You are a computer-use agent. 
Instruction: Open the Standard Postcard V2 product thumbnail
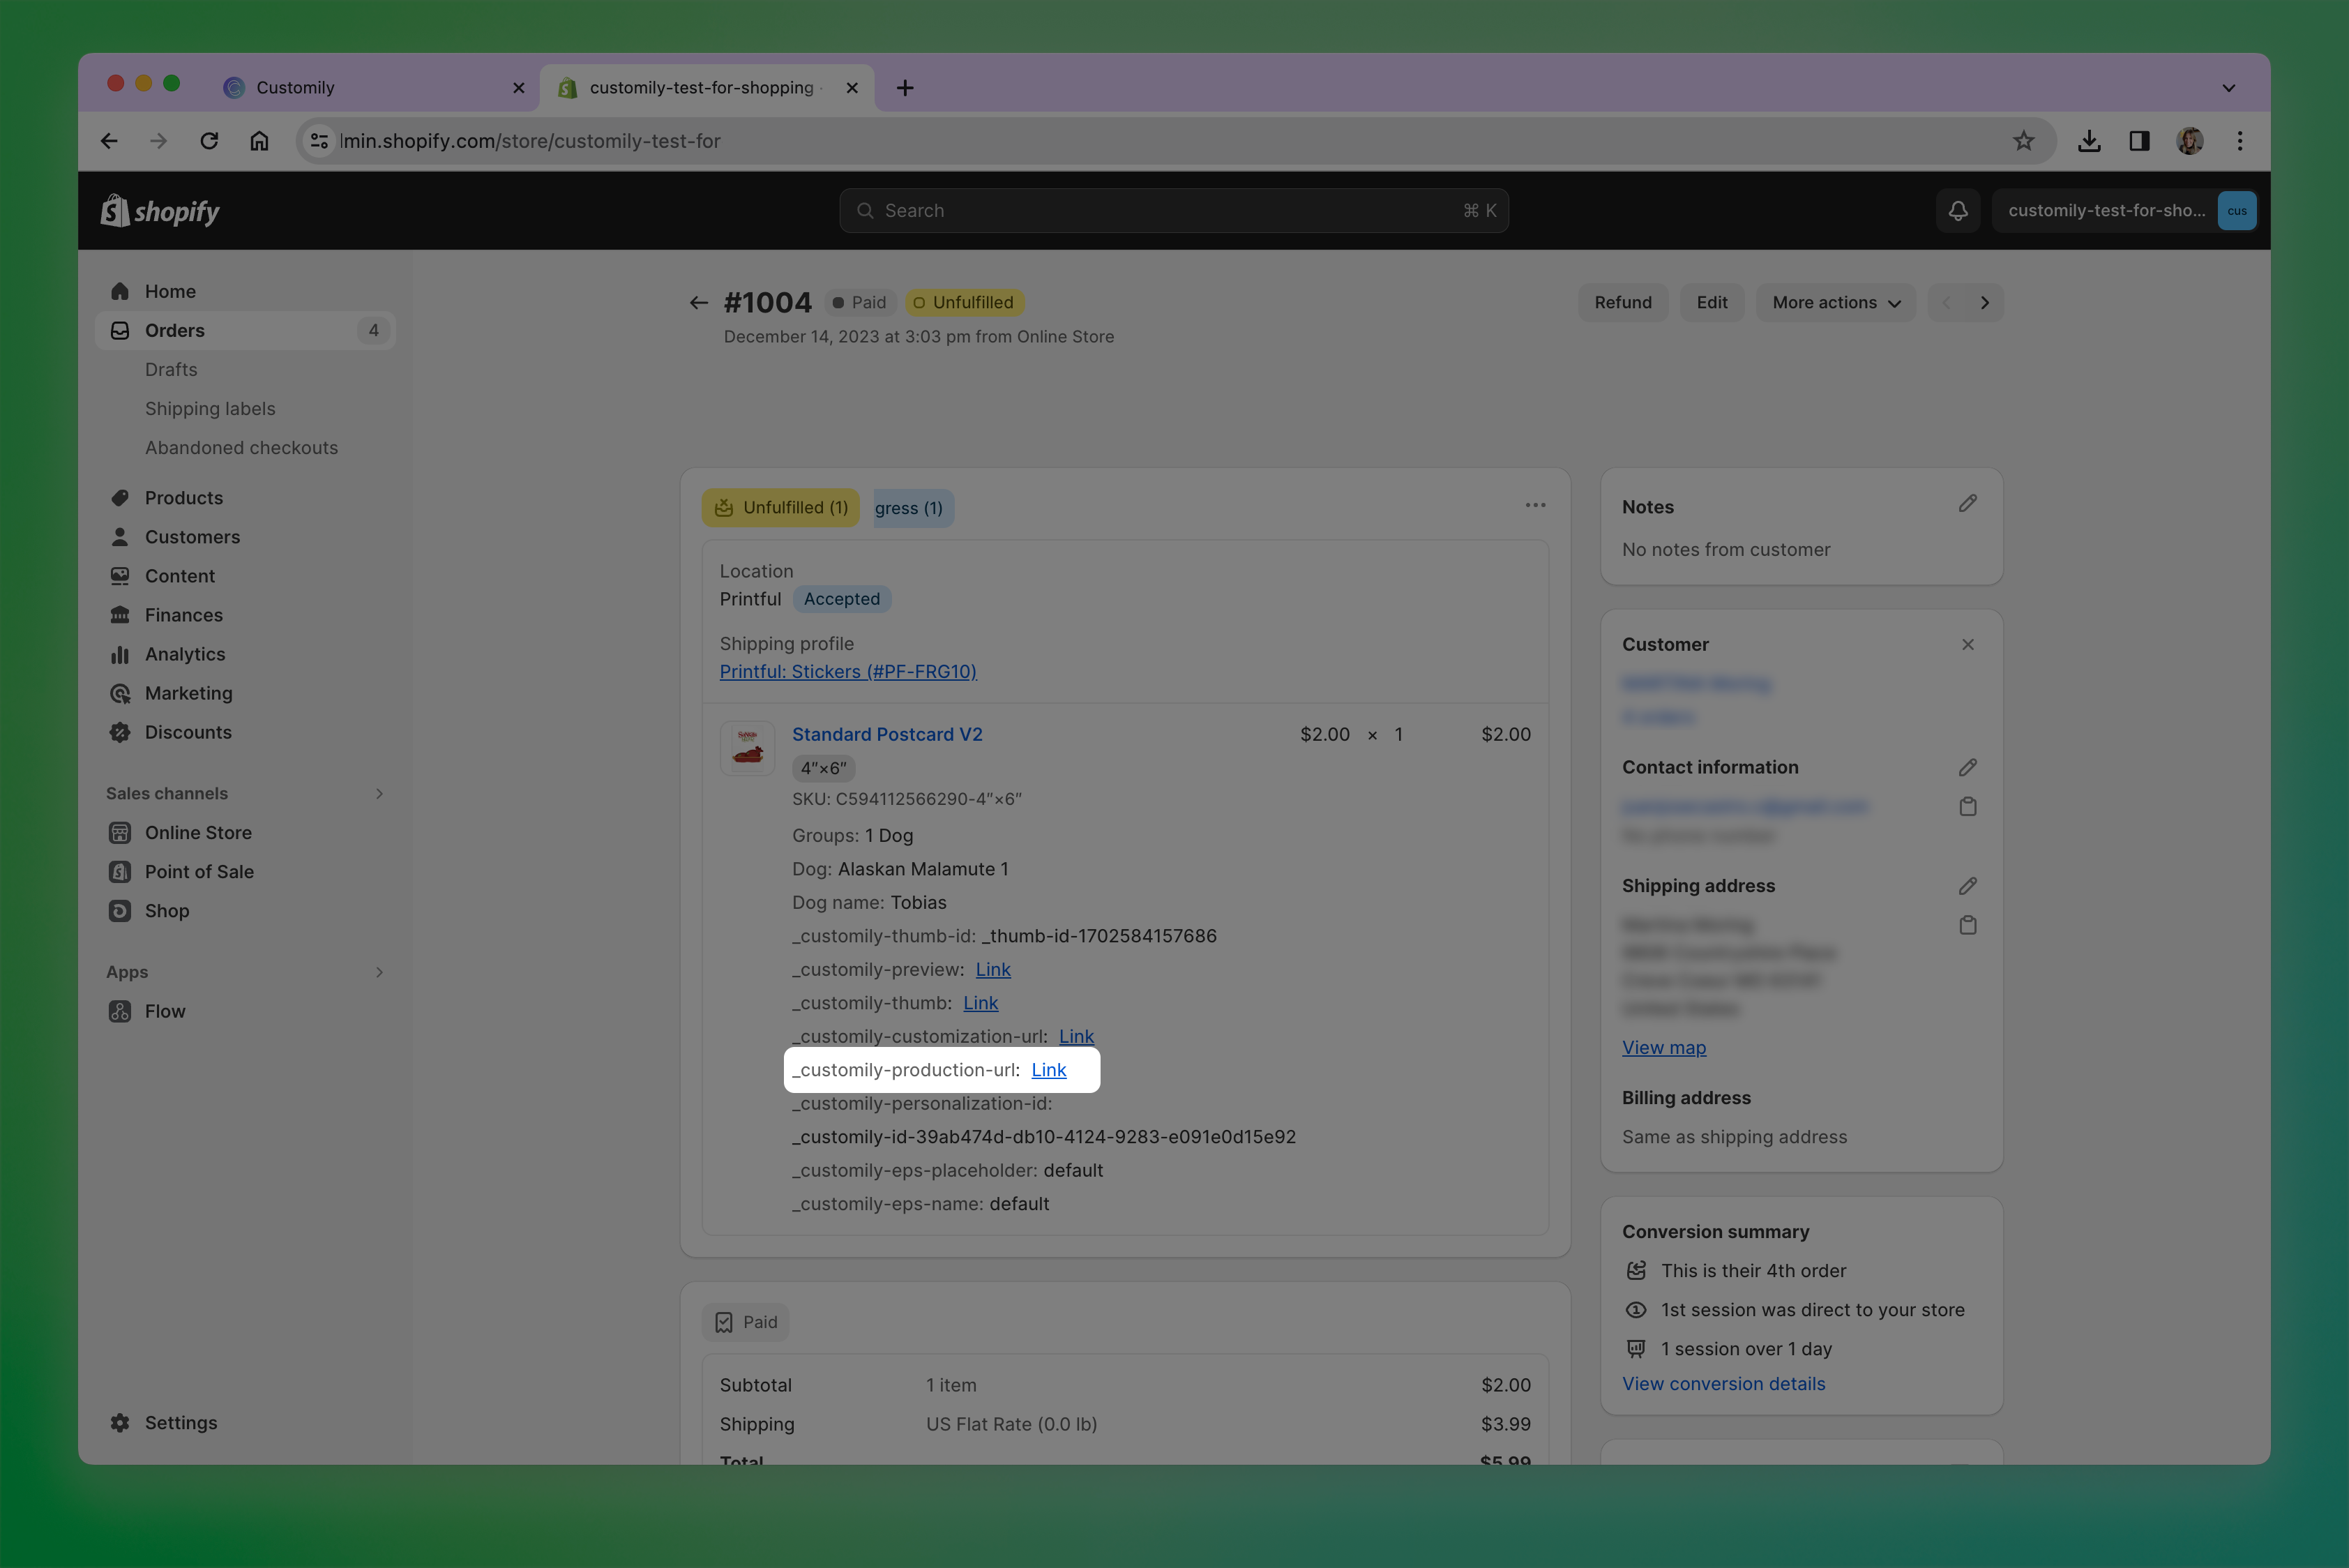tap(747, 747)
